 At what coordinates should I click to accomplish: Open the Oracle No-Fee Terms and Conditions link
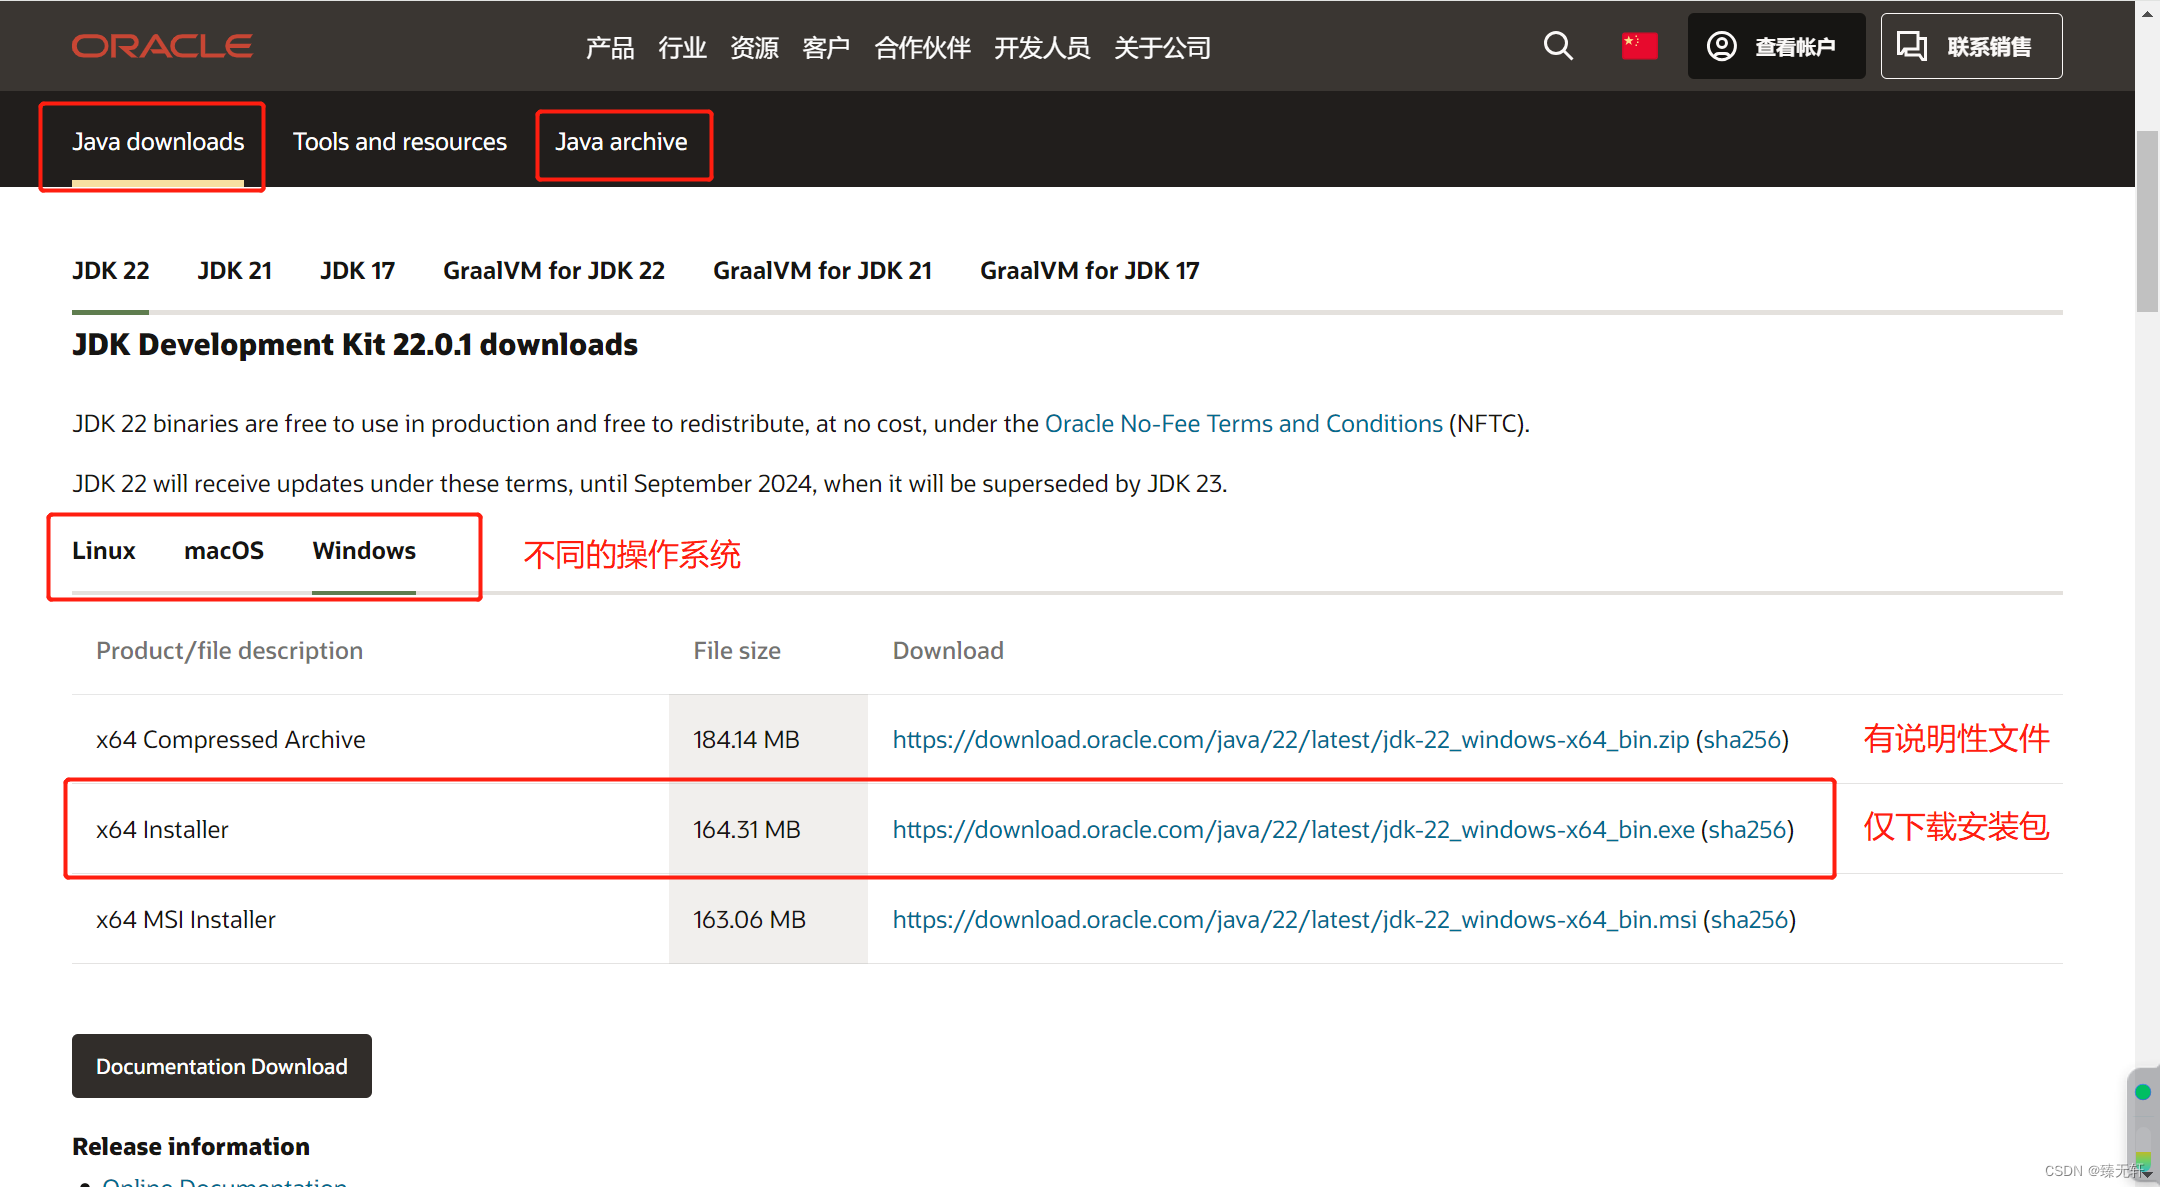1243,423
